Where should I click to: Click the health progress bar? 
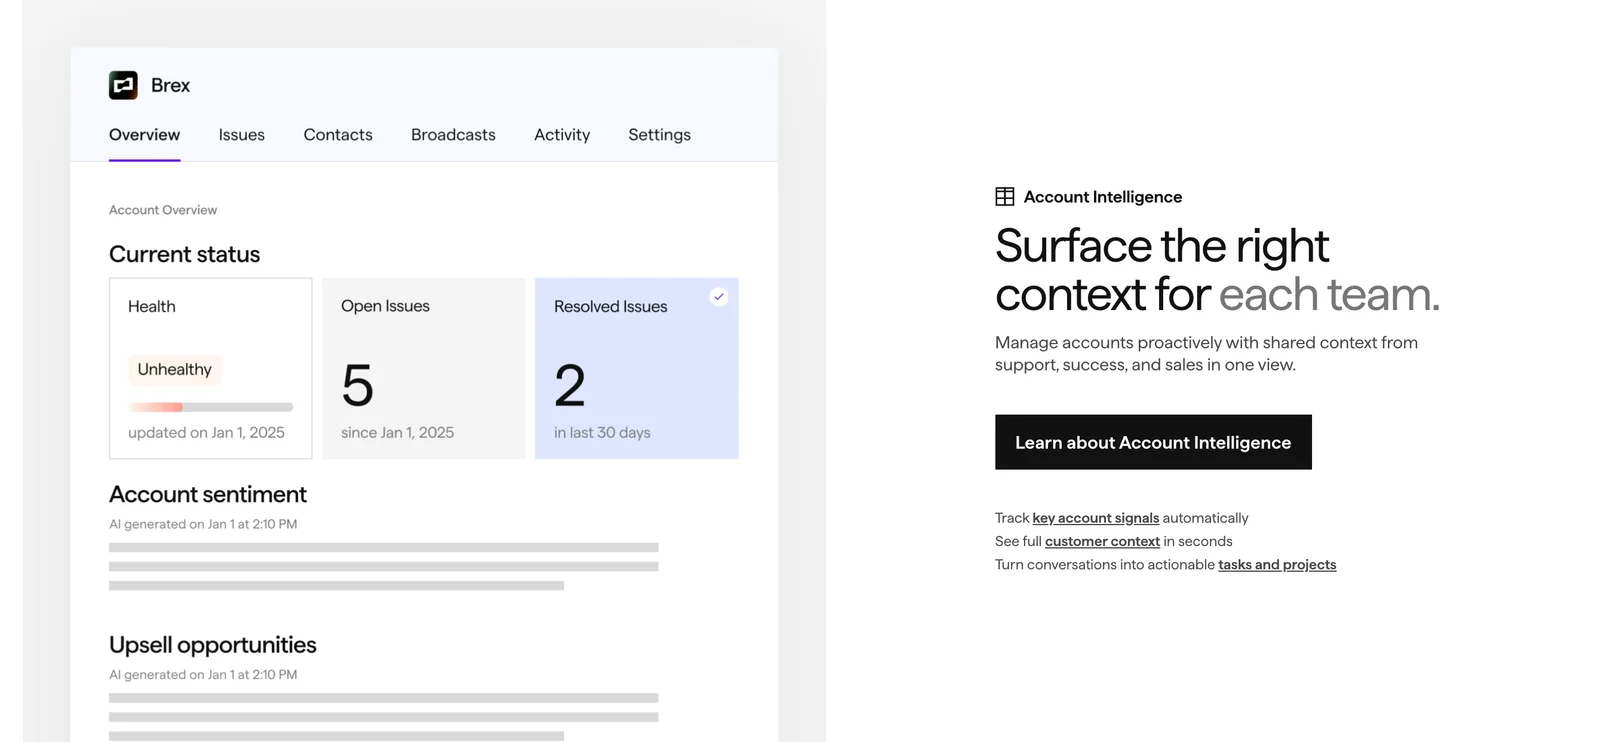(x=210, y=407)
